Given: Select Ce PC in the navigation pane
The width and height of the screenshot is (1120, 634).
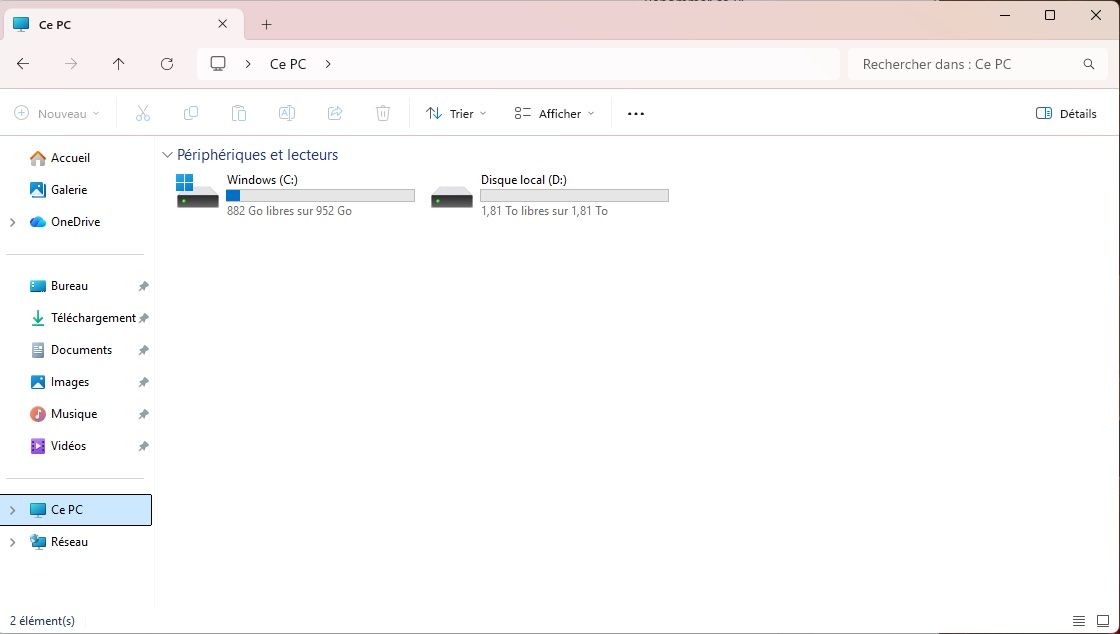Looking at the screenshot, I should coord(77,510).
